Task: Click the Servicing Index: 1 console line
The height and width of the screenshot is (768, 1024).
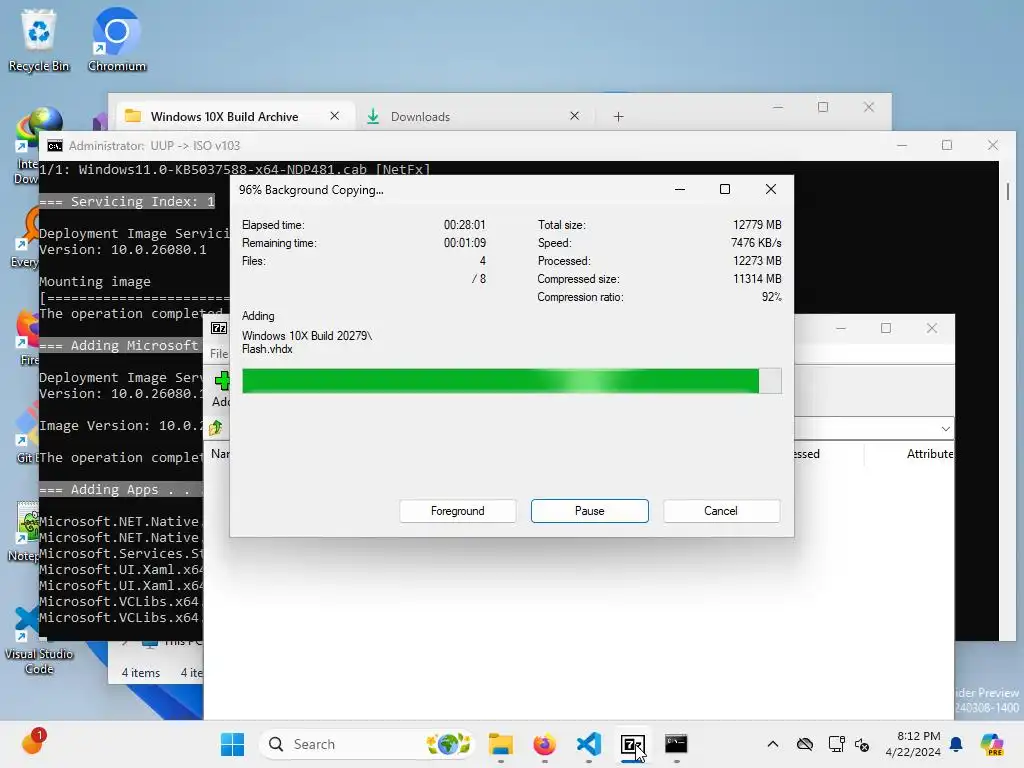Action: [x=127, y=202]
